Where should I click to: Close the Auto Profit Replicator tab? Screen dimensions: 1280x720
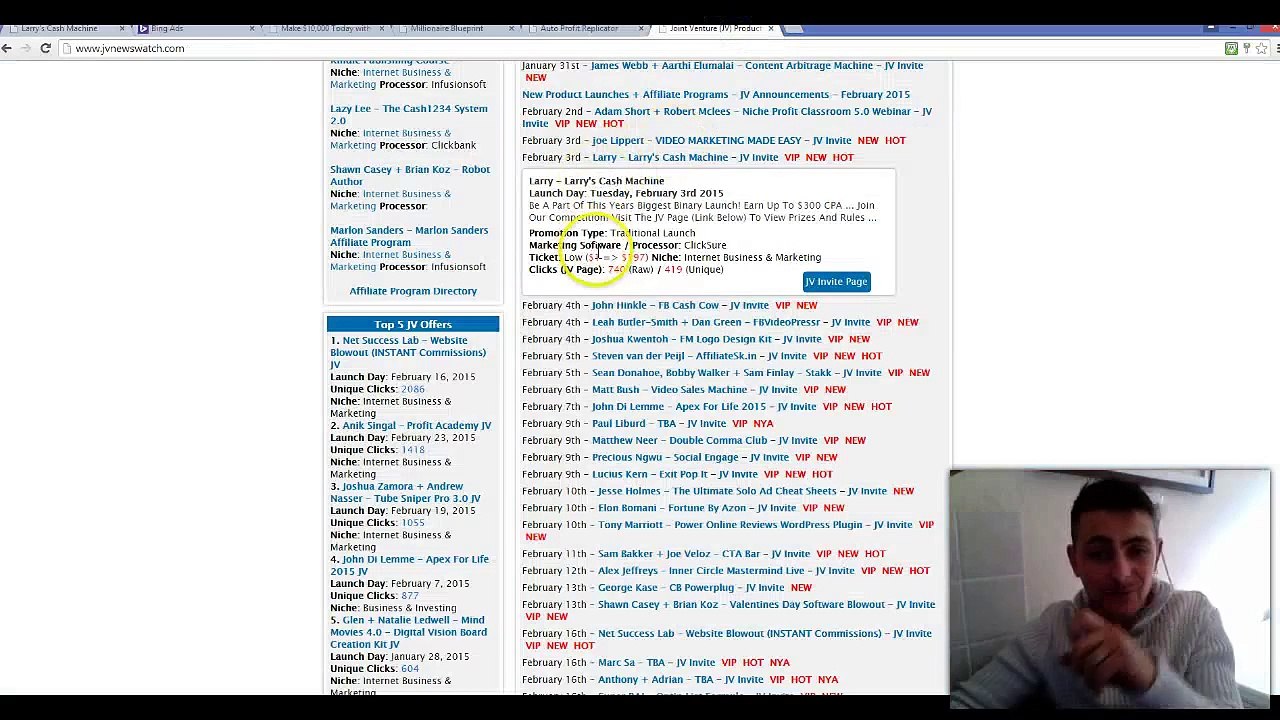click(642, 28)
